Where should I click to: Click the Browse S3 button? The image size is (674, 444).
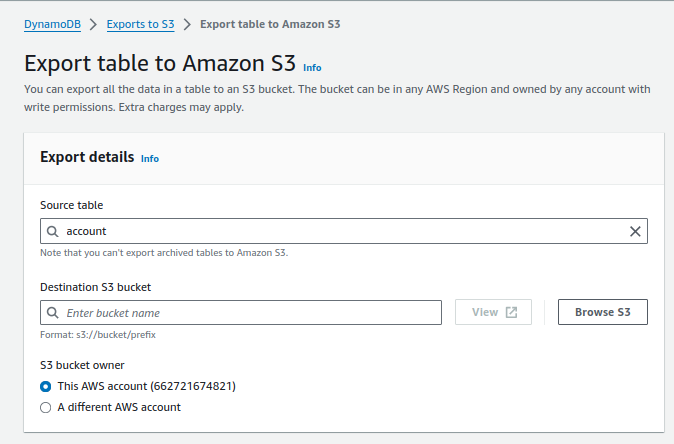(603, 312)
